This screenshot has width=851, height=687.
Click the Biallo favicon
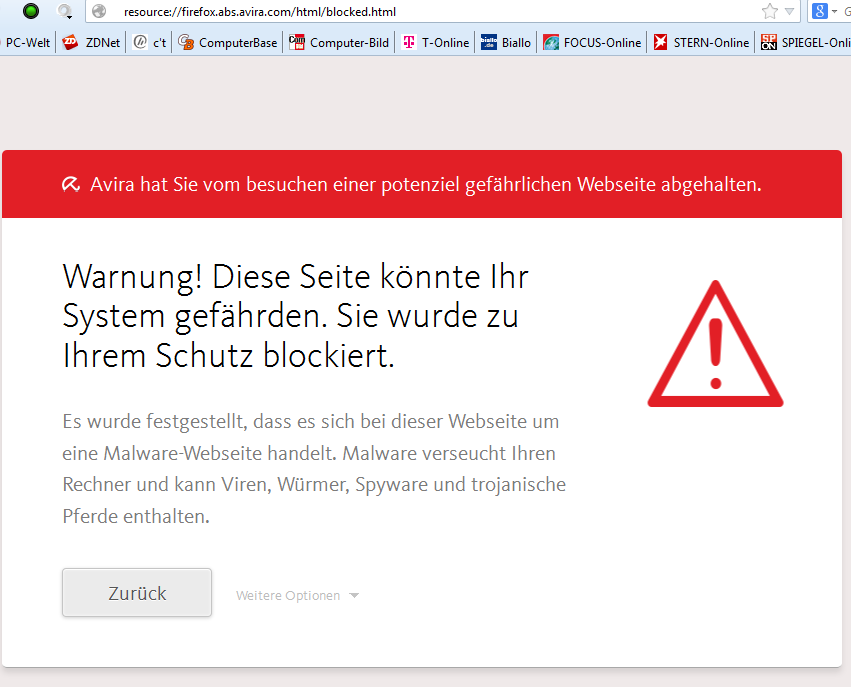click(x=488, y=42)
